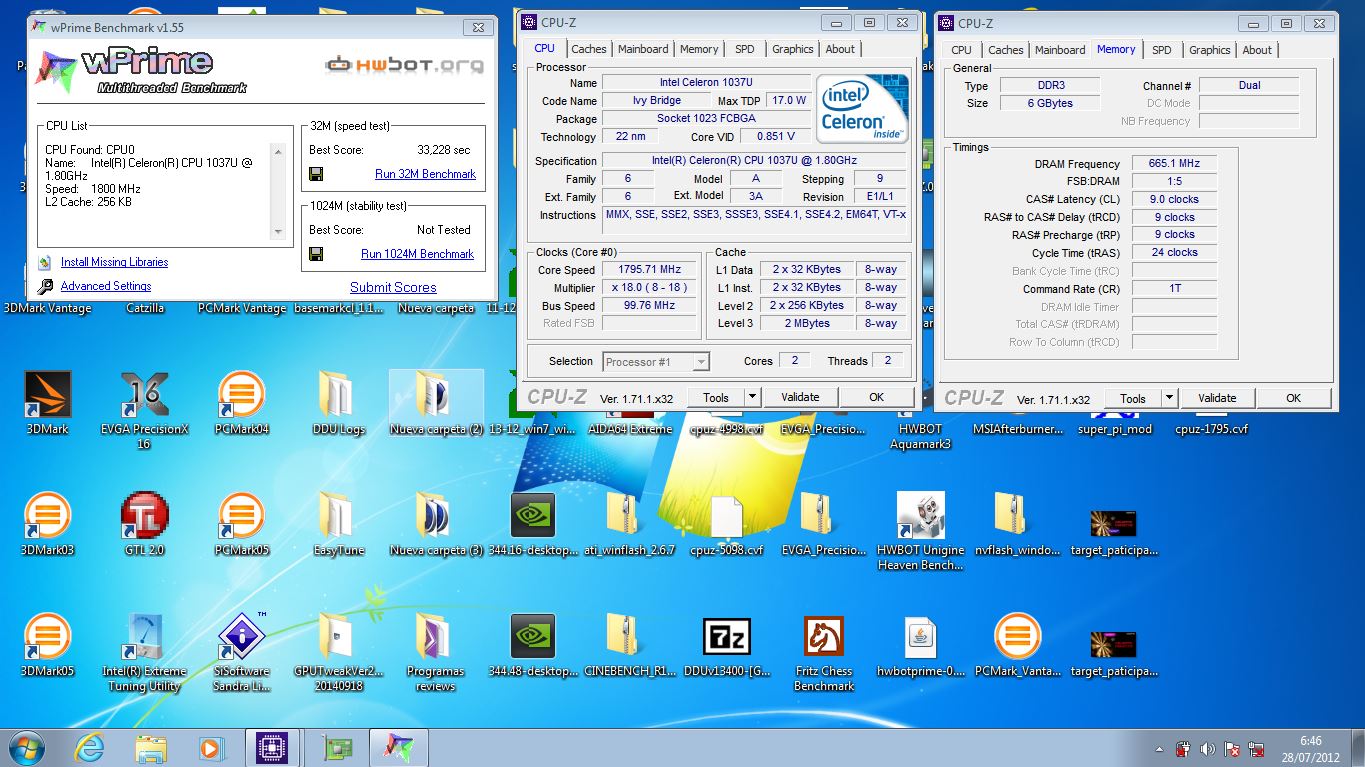
Task: Launch GTL 2.0 shortcut
Action: point(144,524)
